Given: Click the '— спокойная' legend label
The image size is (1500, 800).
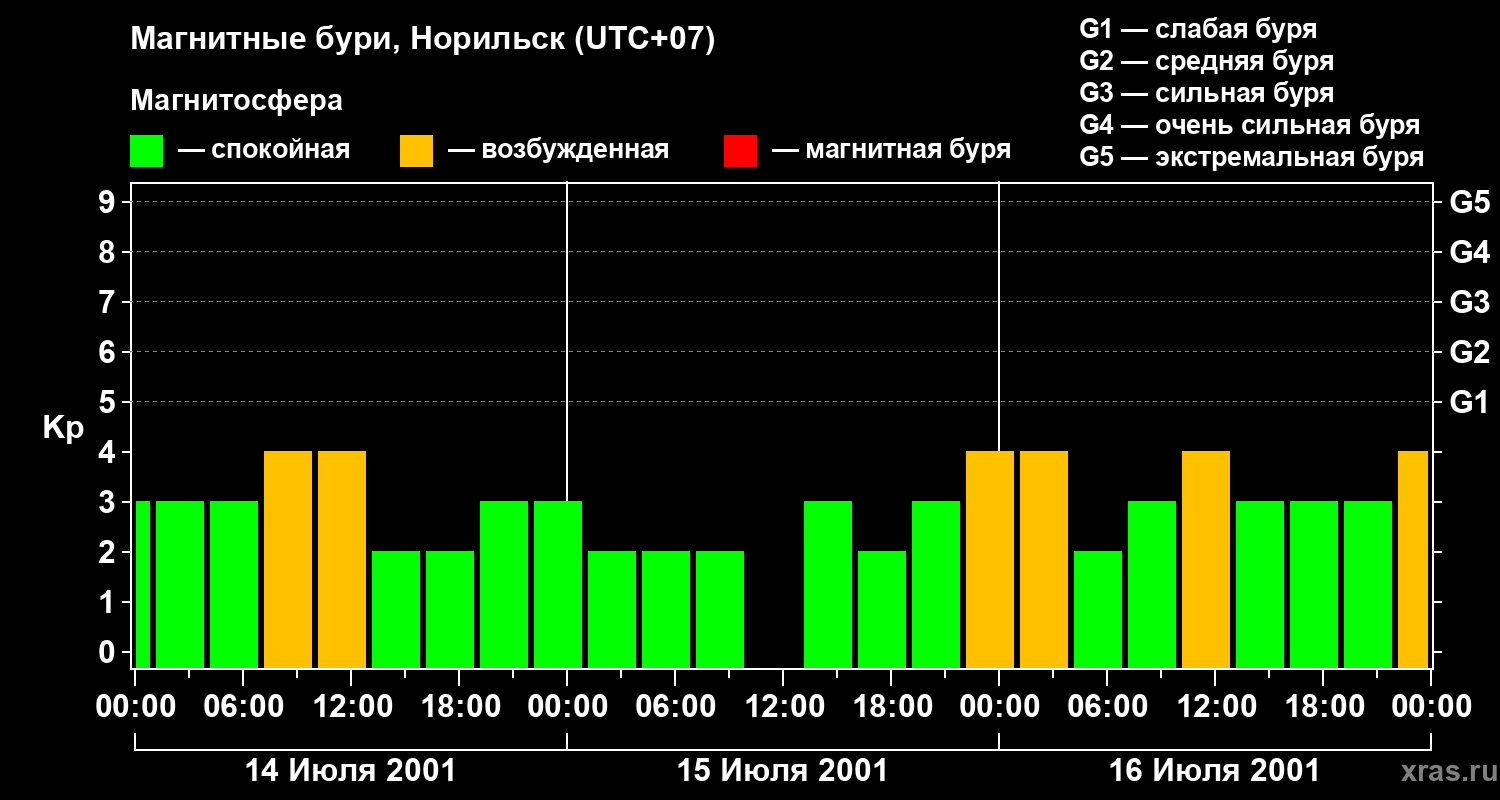Looking at the screenshot, I should coord(264,150).
